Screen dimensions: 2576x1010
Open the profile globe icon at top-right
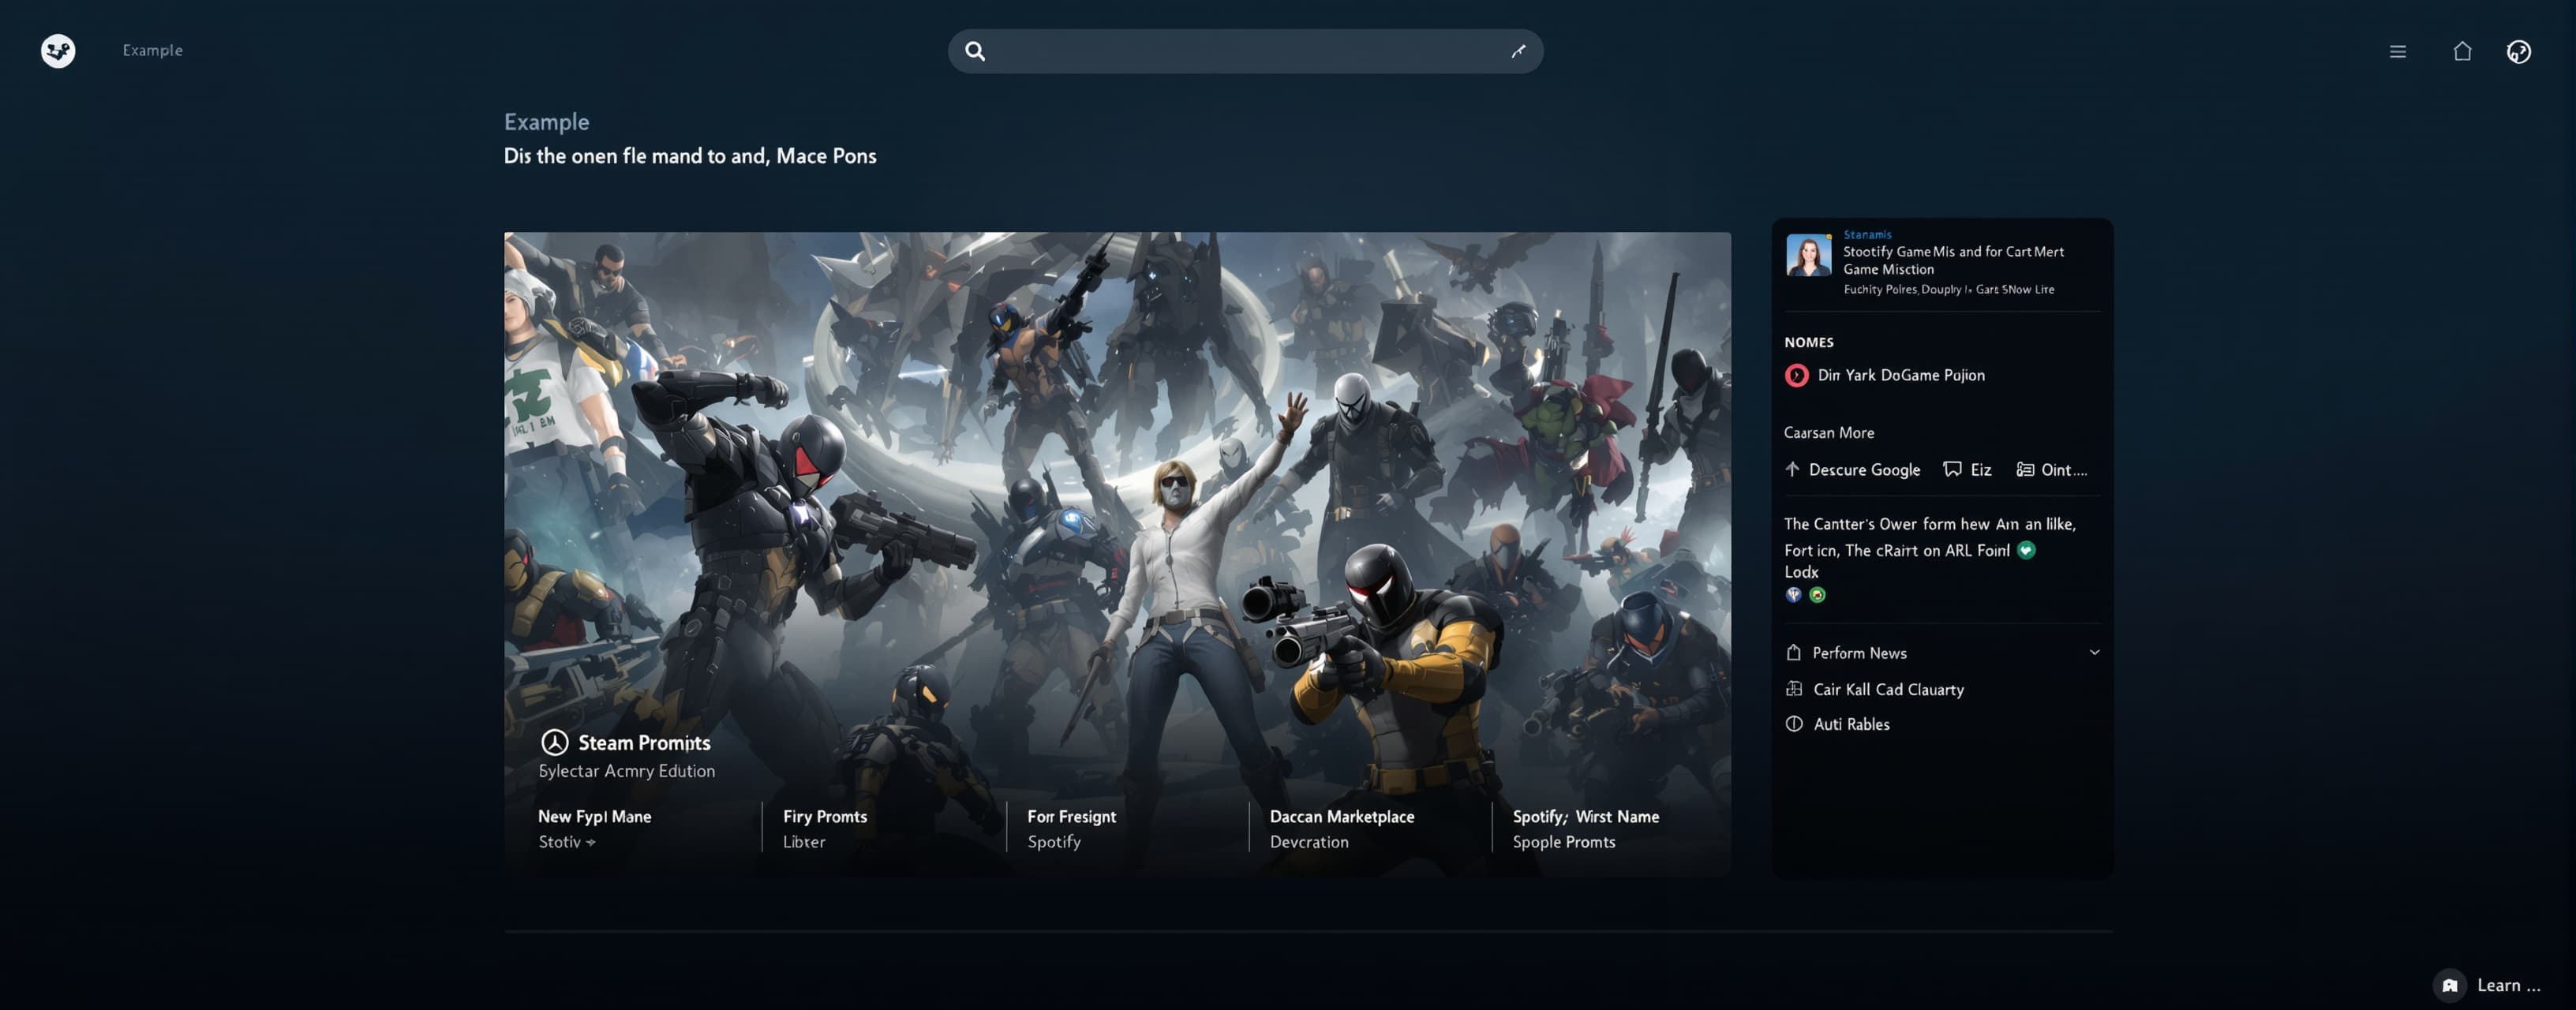click(2518, 51)
